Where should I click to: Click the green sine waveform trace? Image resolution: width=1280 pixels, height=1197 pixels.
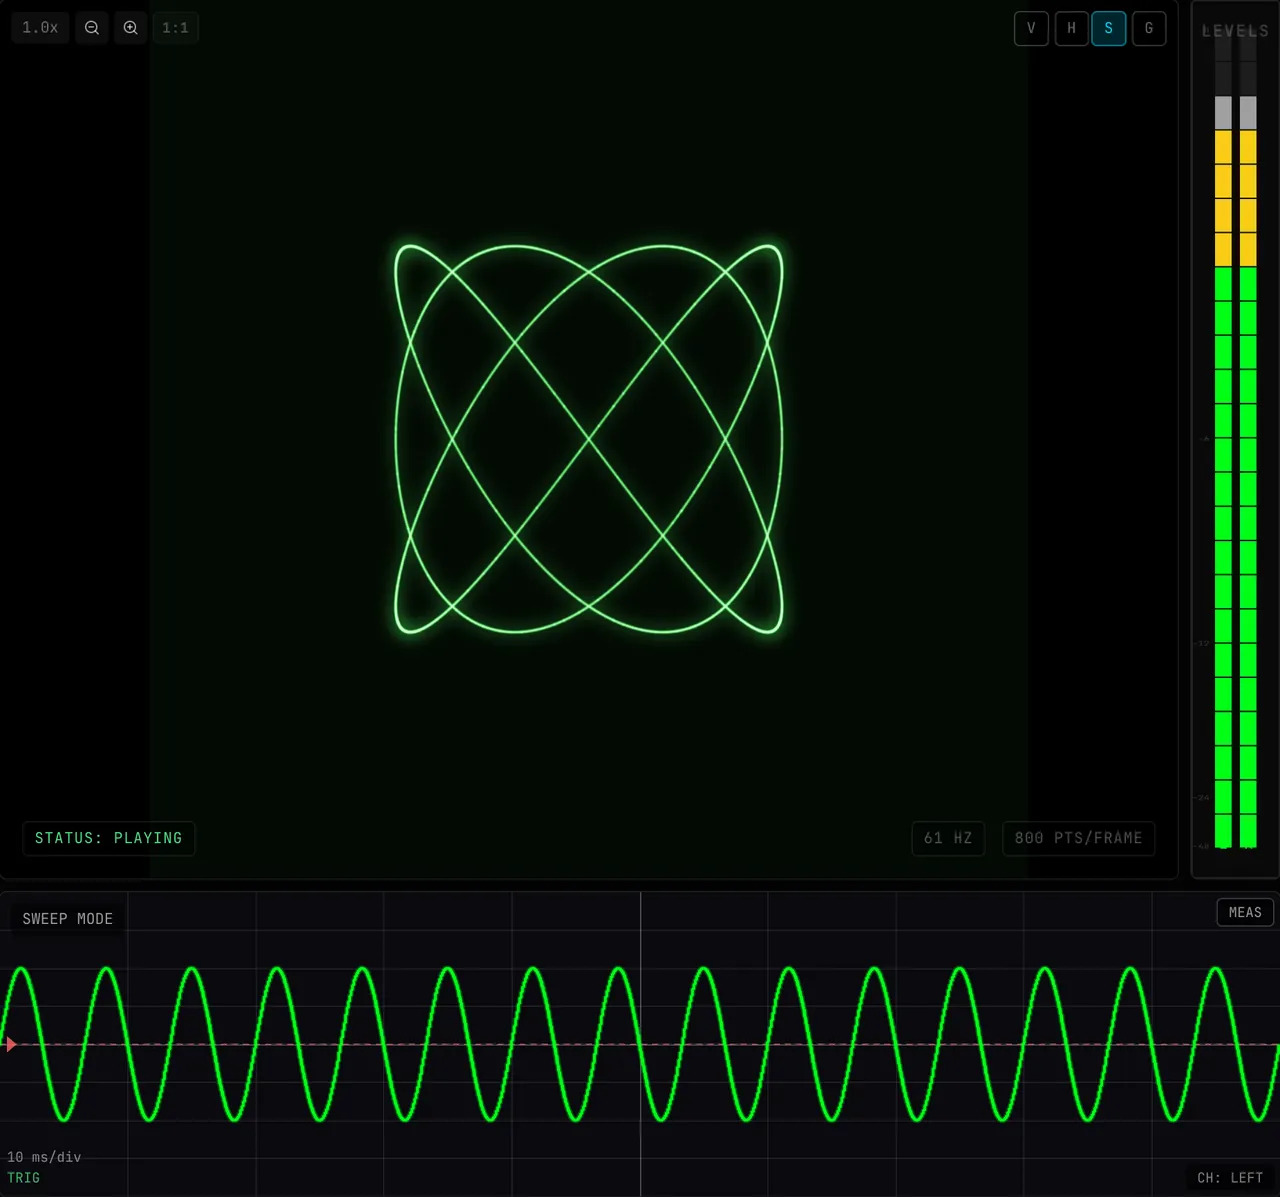[x=640, y=1044]
